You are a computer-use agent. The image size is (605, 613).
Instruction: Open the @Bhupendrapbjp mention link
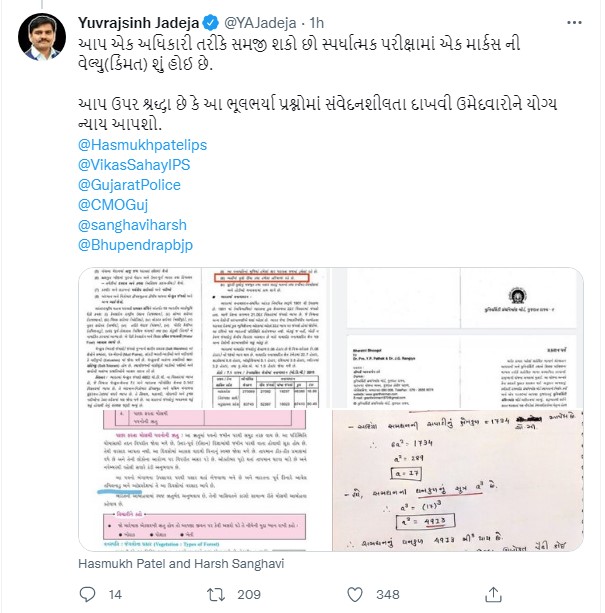[x=136, y=245]
